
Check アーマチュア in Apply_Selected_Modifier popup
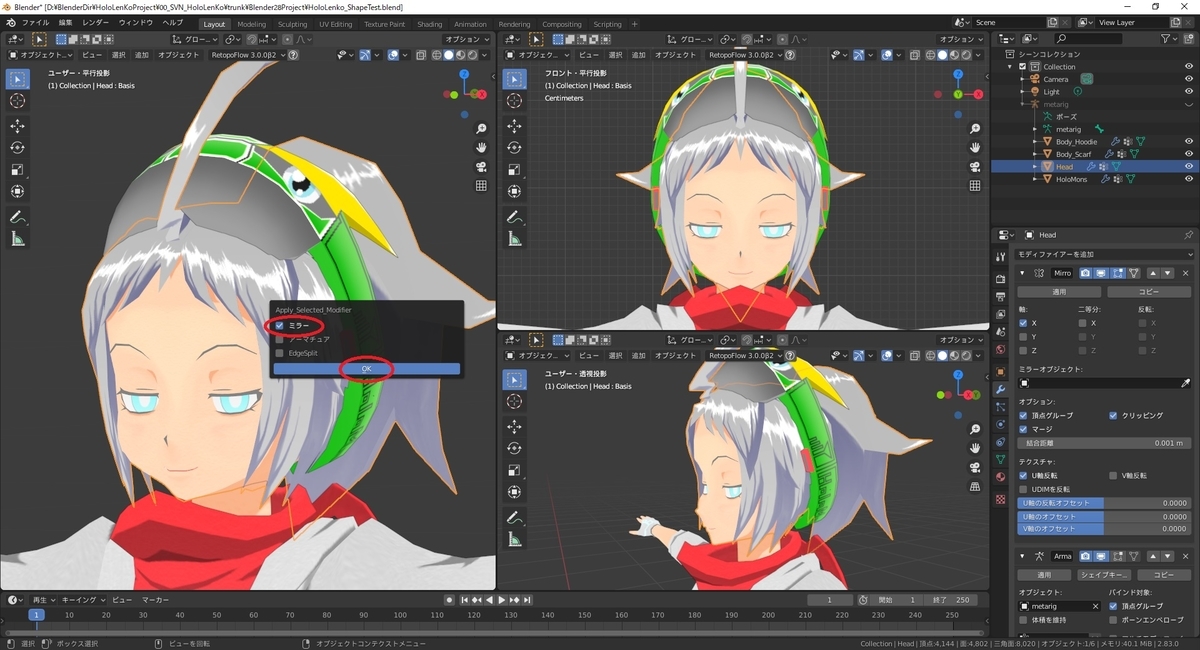pos(280,339)
